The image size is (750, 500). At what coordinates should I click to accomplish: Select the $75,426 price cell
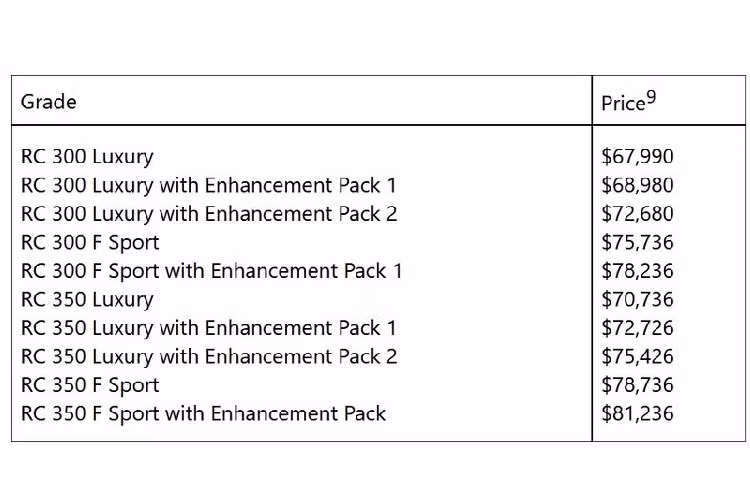coord(637,356)
